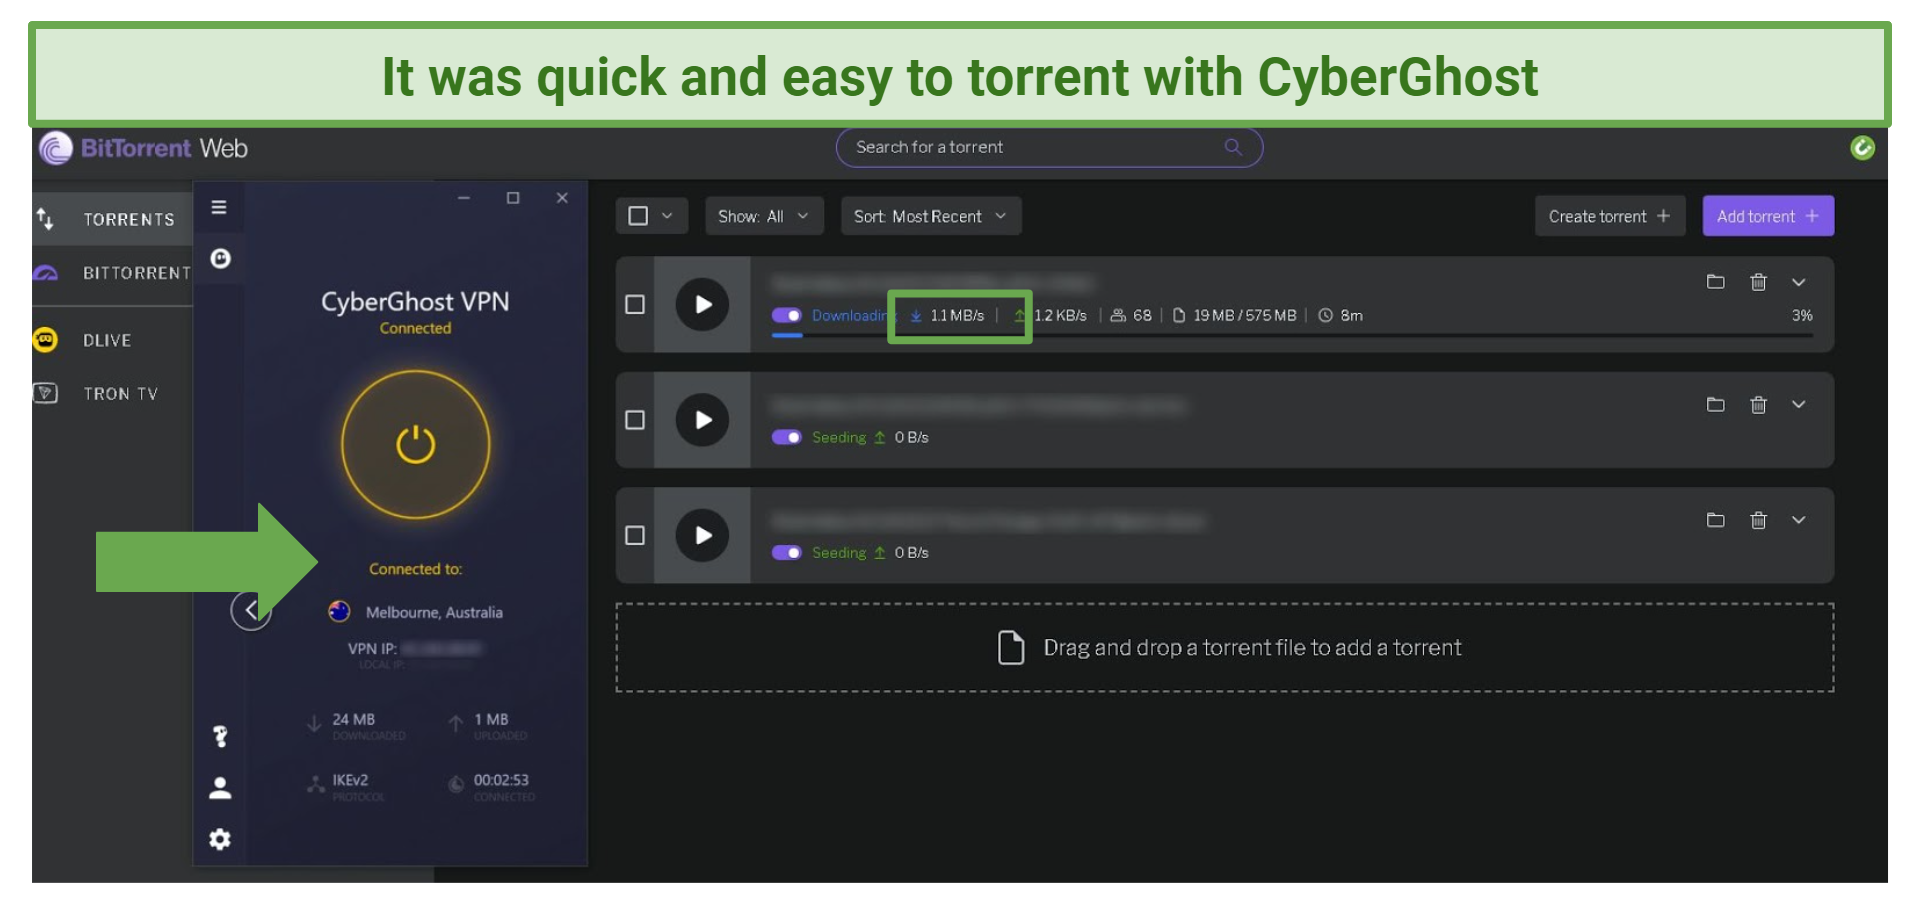This screenshot has height=900, width=1920.
Task: Click the Search for a torrent field
Action: pyautogui.click(x=1049, y=147)
